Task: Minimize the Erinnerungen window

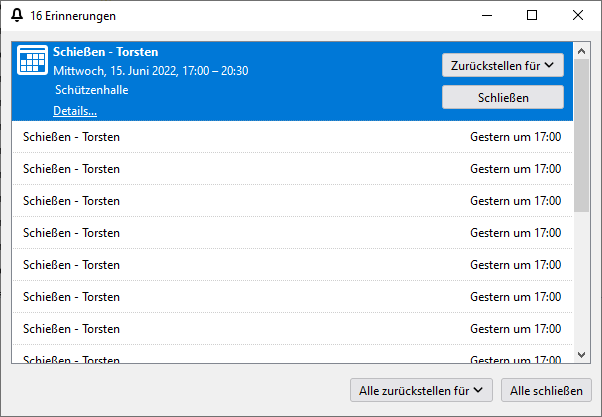Action: (487, 15)
